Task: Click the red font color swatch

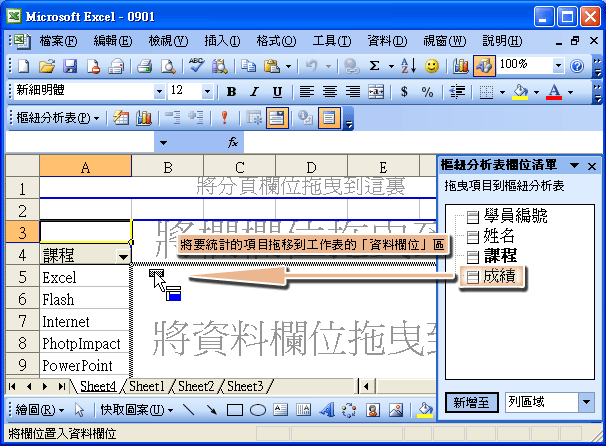Action: (x=554, y=92)
